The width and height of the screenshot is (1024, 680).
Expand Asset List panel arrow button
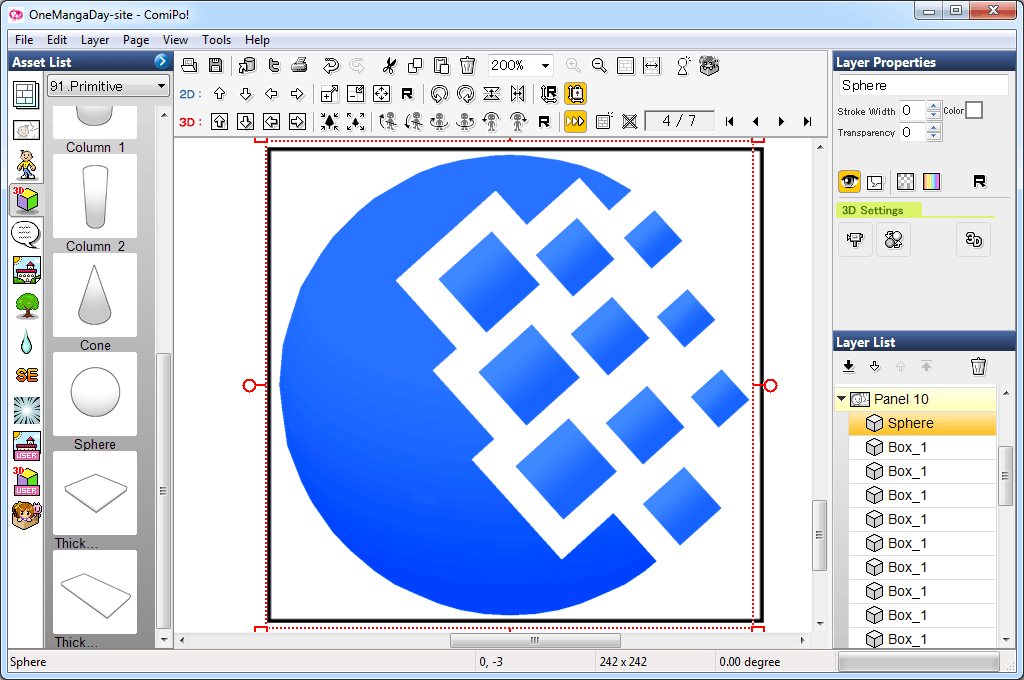point(161,61)
